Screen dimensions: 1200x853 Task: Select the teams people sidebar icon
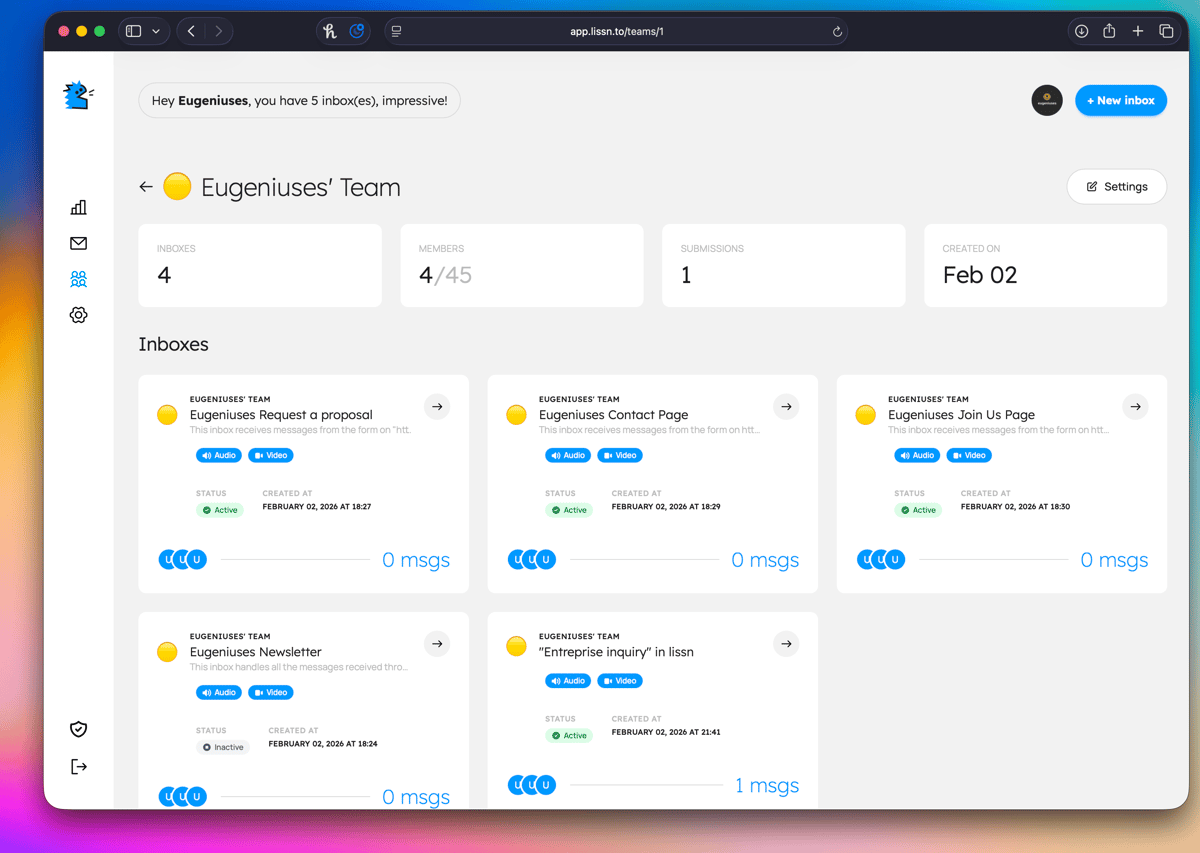pos(79,279)
